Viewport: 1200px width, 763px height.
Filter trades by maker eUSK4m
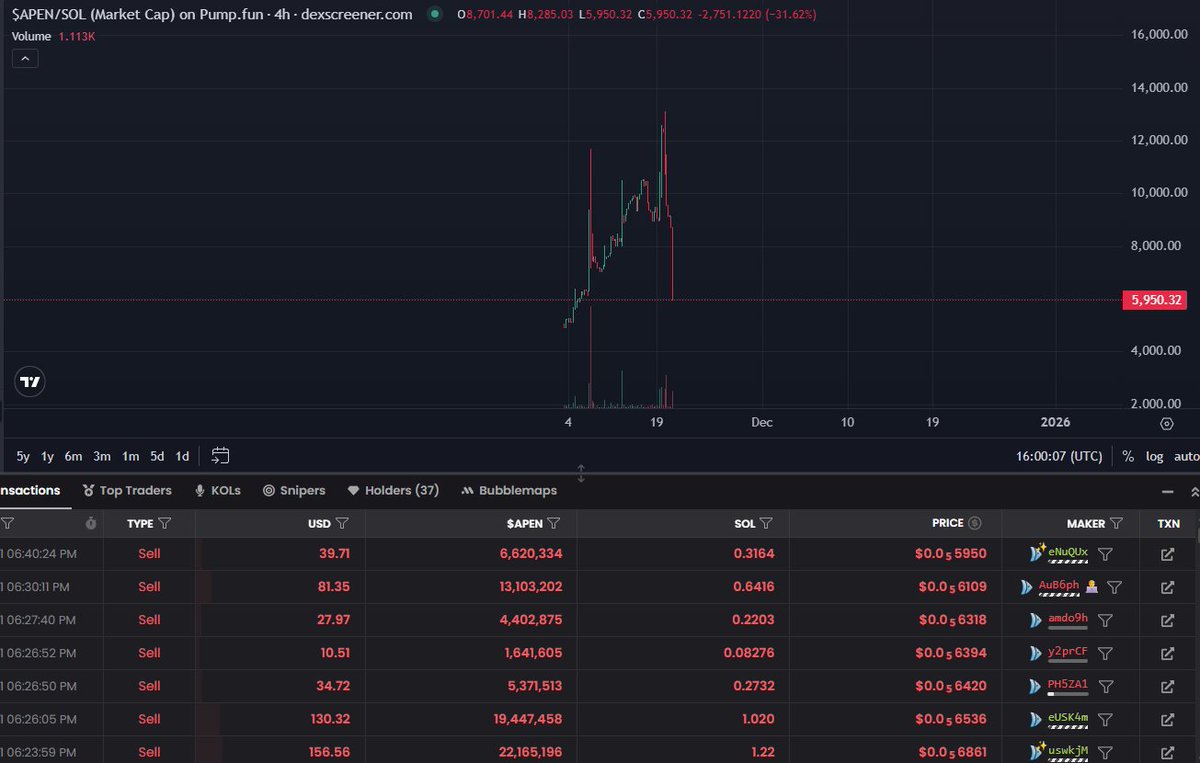[x=1105, y=719]
